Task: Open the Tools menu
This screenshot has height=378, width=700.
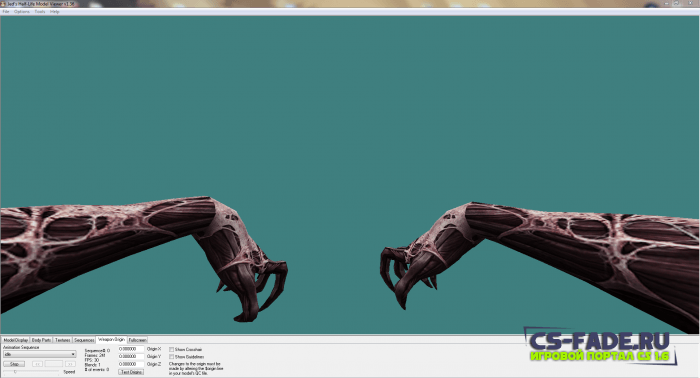Action: pyautogui.click(x=40, y=12)
